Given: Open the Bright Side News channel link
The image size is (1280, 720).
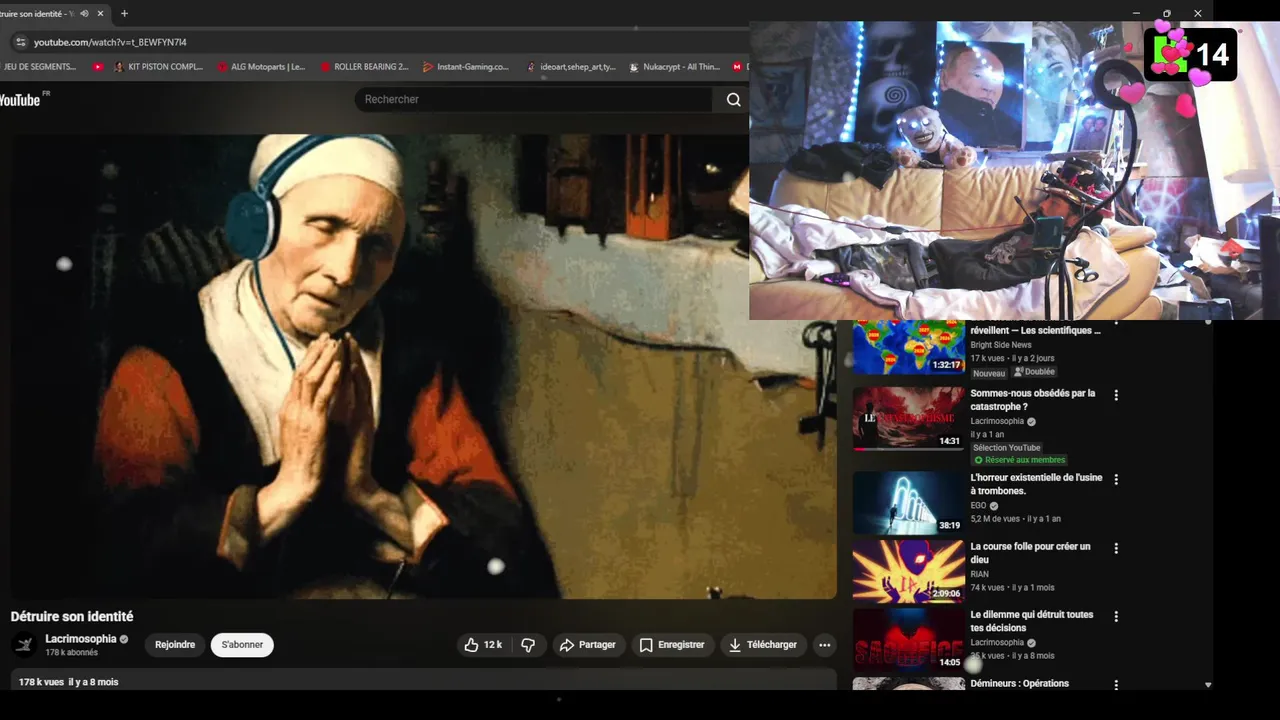Looking at the screenshot, I should point(1000,345).
